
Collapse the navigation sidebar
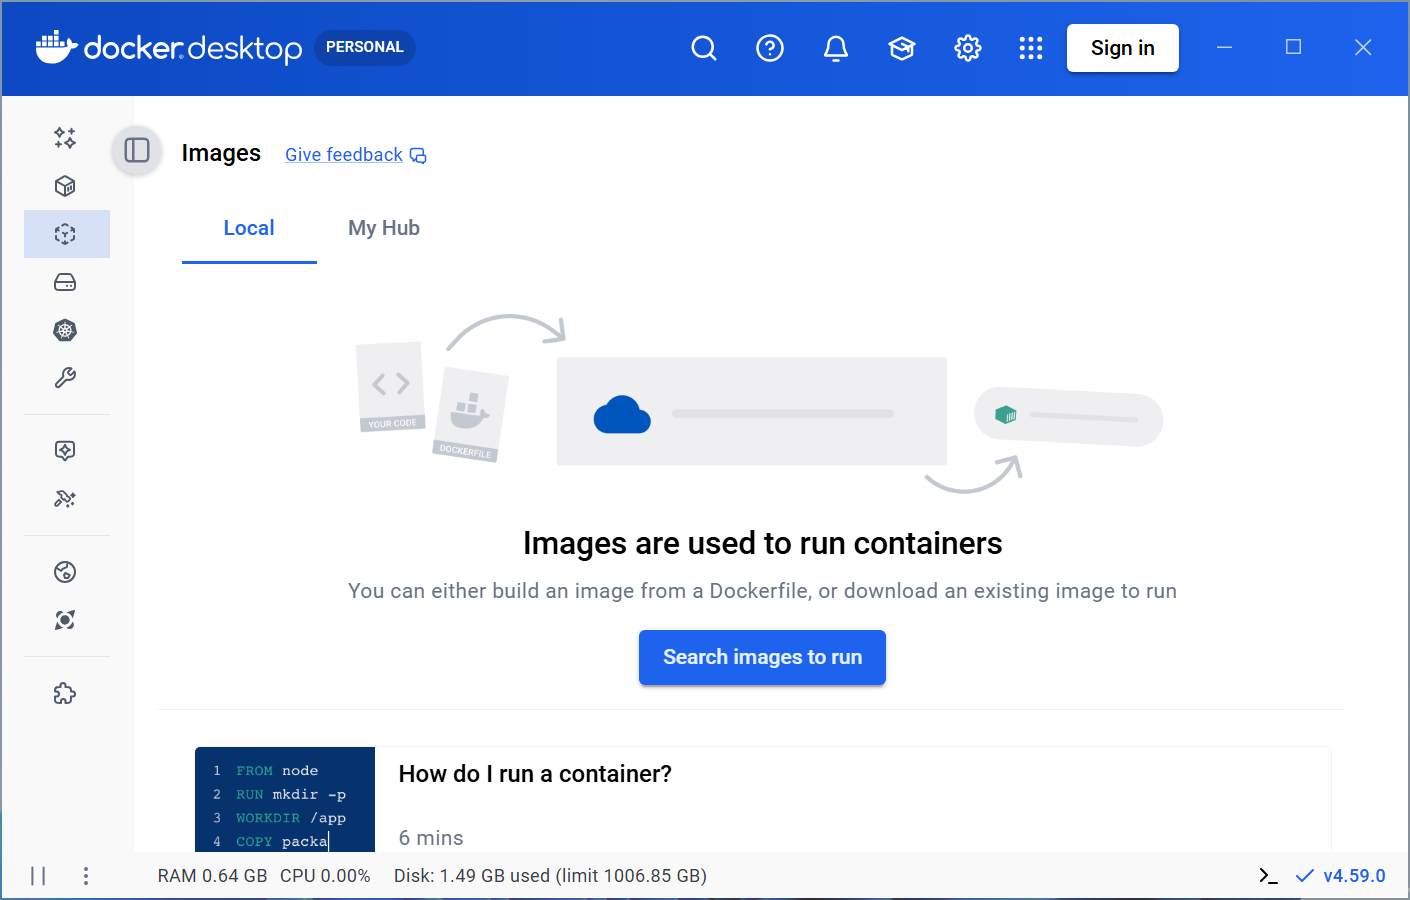(136, 151)
